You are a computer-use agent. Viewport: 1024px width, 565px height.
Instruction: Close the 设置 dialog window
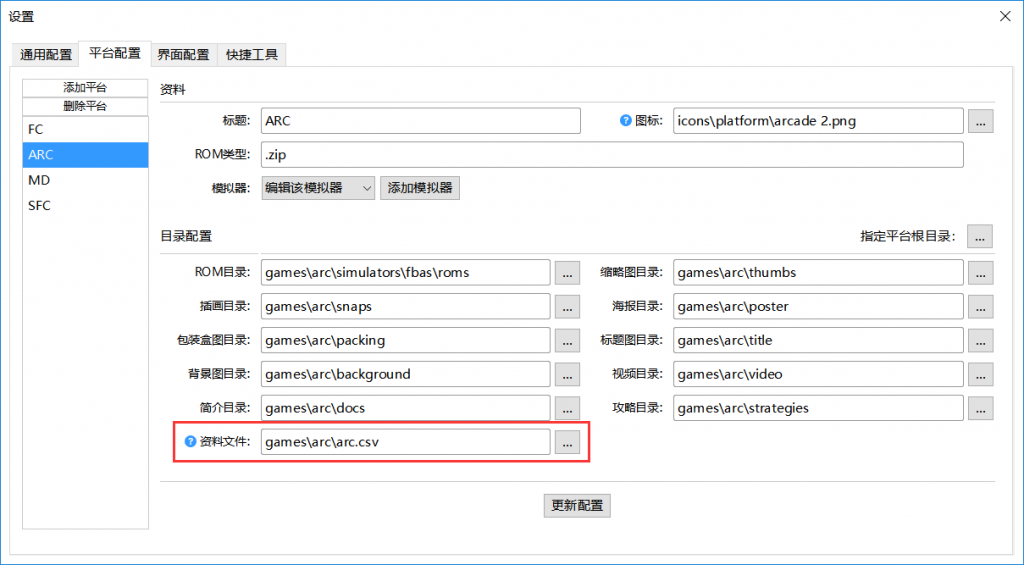point(1004,15)
